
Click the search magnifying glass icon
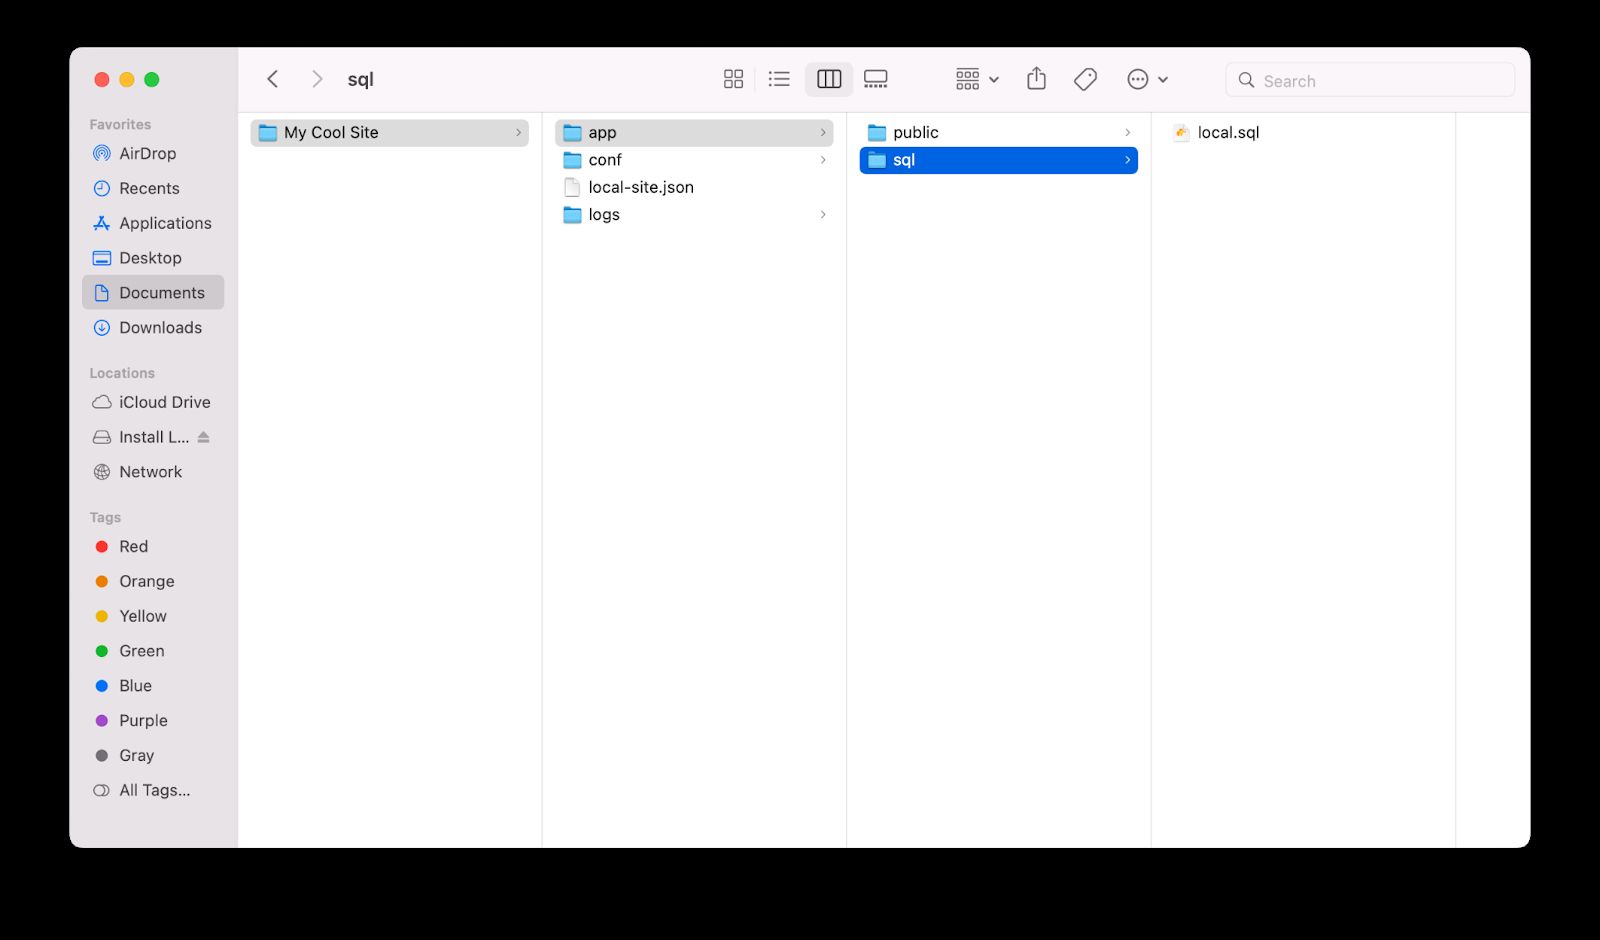coord(1246,80)
